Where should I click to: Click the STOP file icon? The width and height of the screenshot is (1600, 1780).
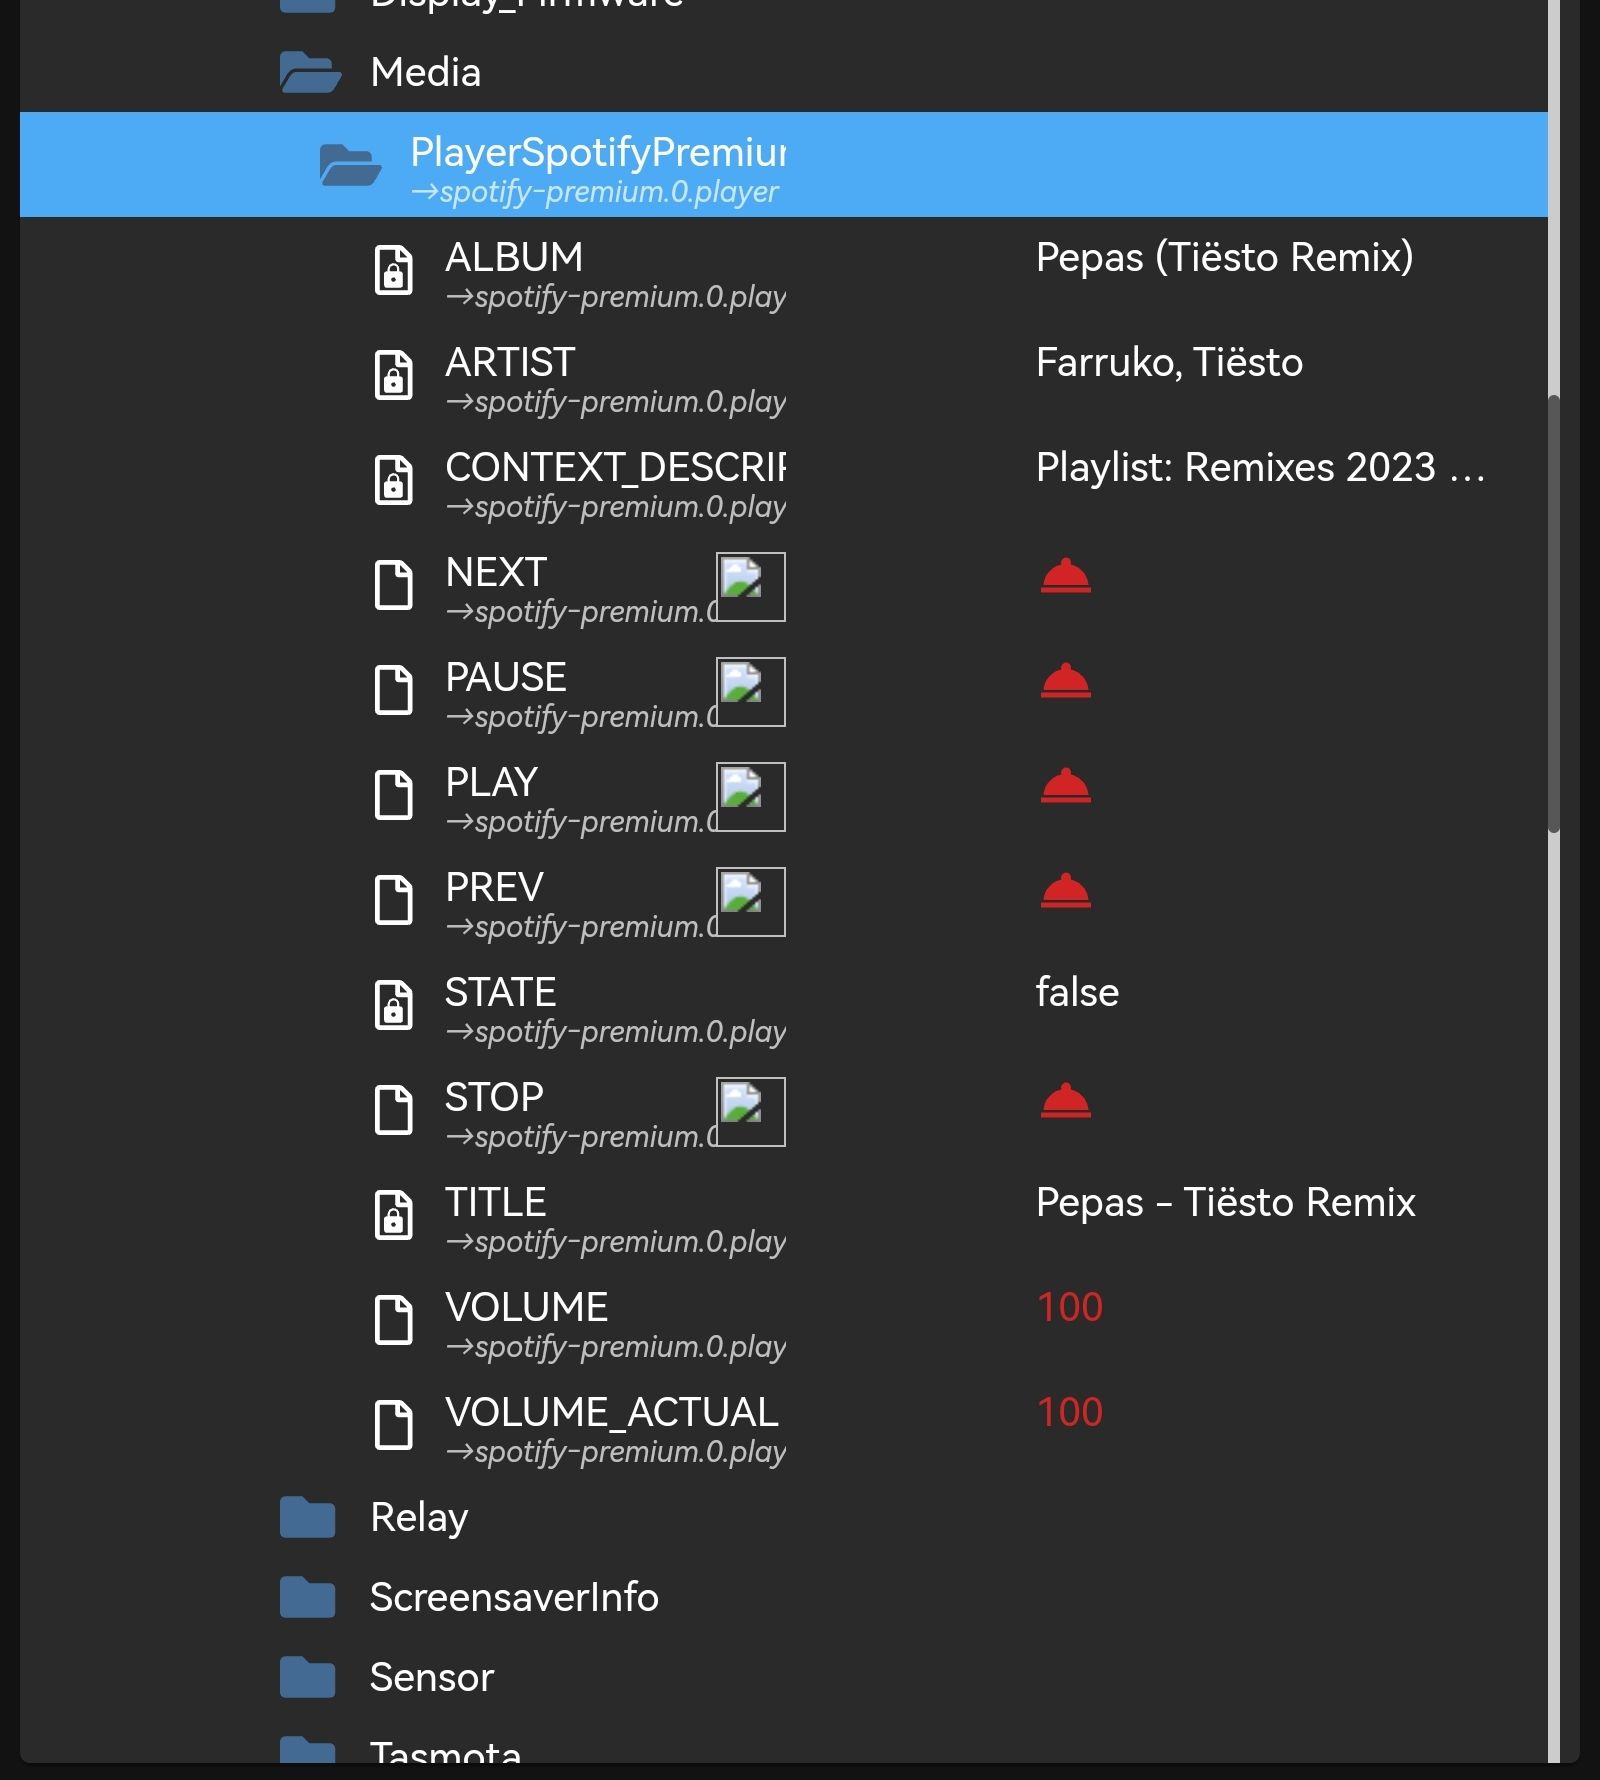393,1110
